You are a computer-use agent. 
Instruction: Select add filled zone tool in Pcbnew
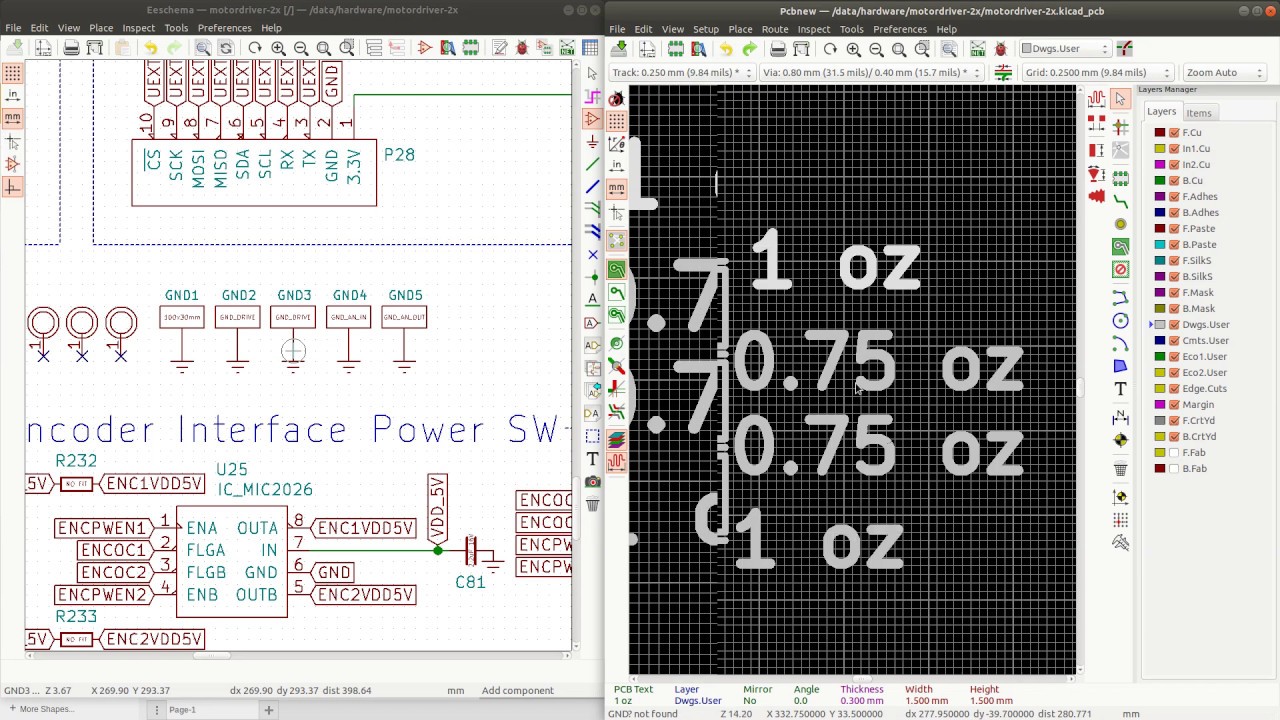[x=1120, y=246]
